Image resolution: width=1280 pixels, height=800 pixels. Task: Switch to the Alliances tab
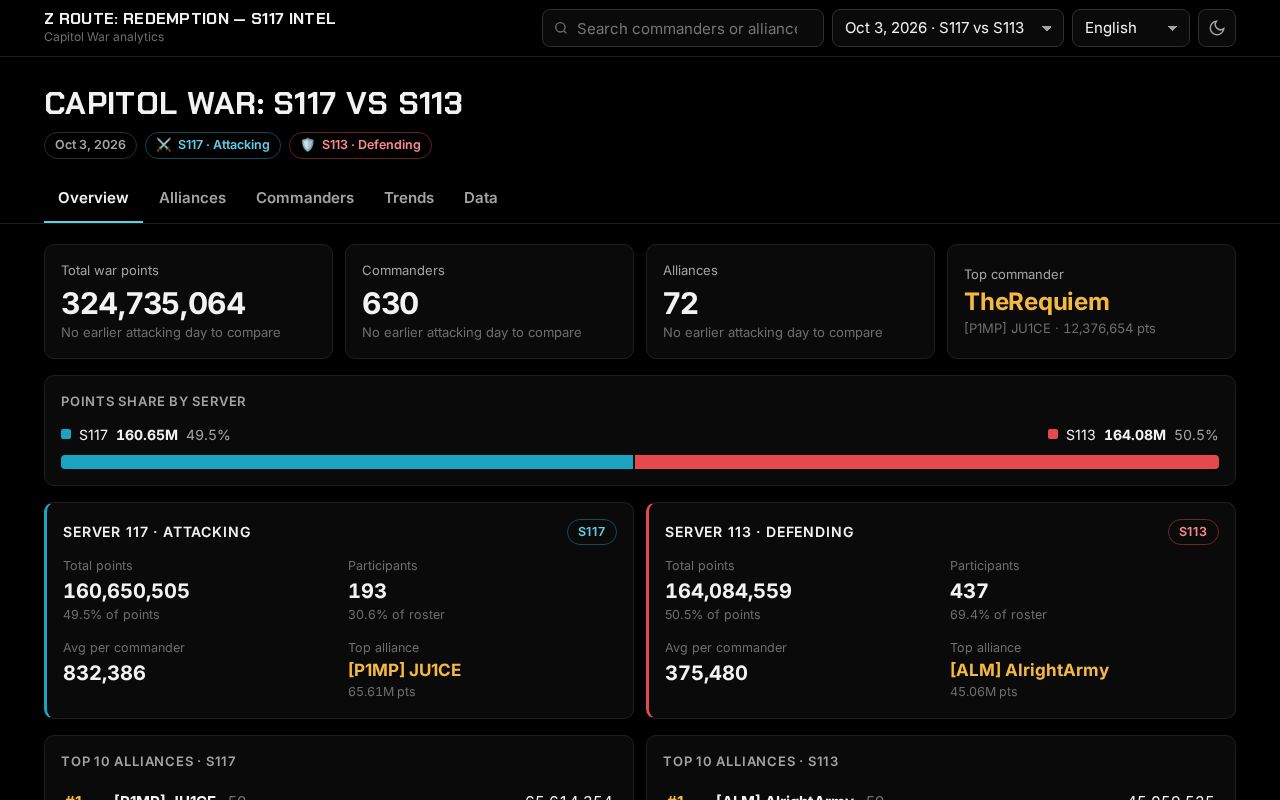click(x=192, y=198)
